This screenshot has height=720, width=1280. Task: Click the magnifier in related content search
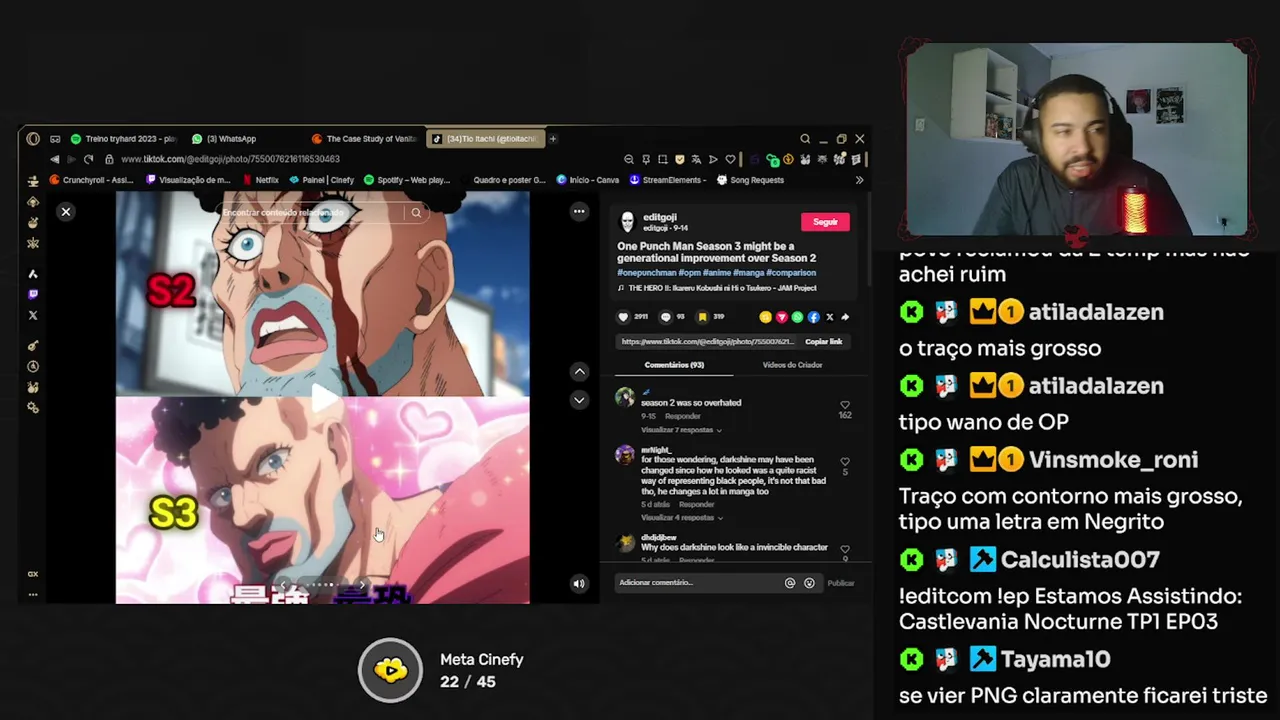pos(416,213)
